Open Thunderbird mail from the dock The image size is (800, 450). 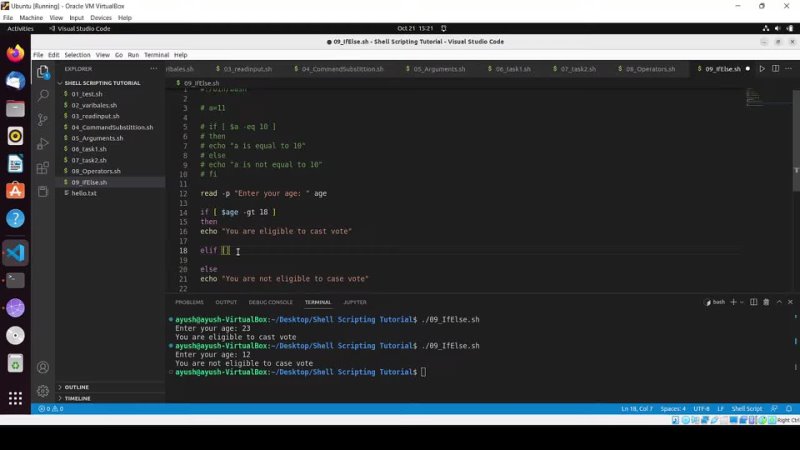(15, 81)
